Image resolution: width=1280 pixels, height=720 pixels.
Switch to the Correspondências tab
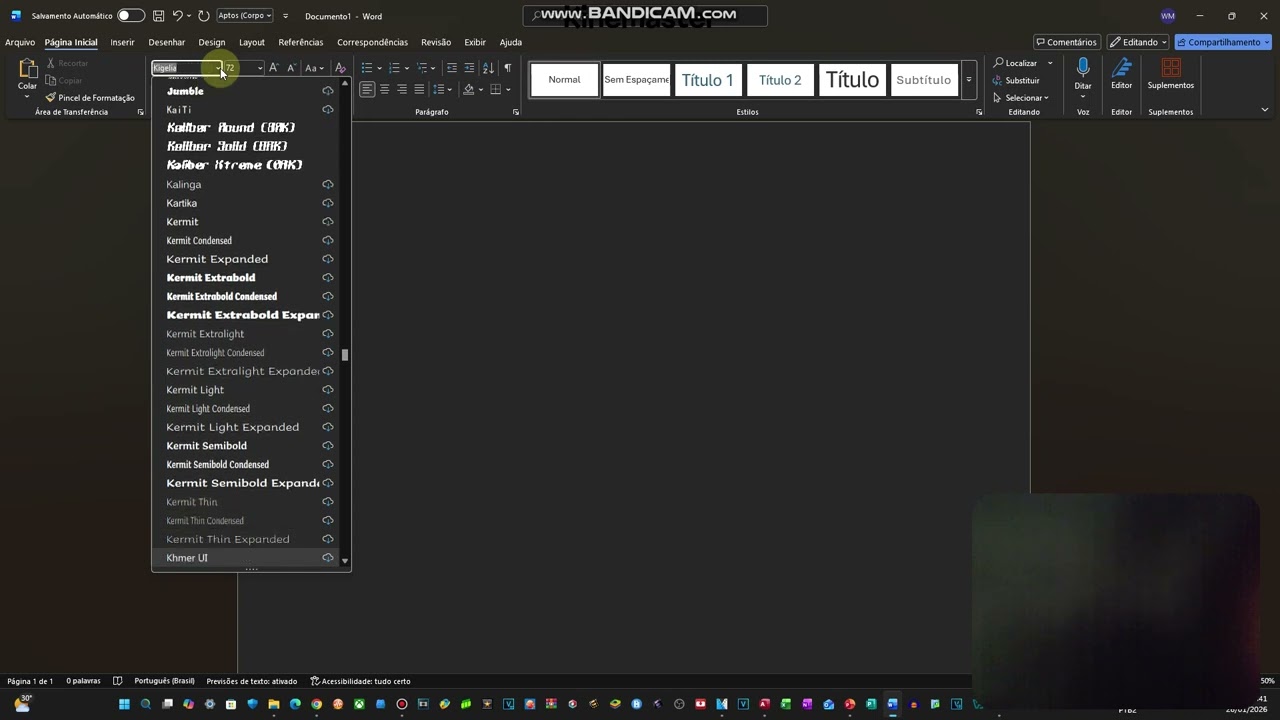click(372, 42)
